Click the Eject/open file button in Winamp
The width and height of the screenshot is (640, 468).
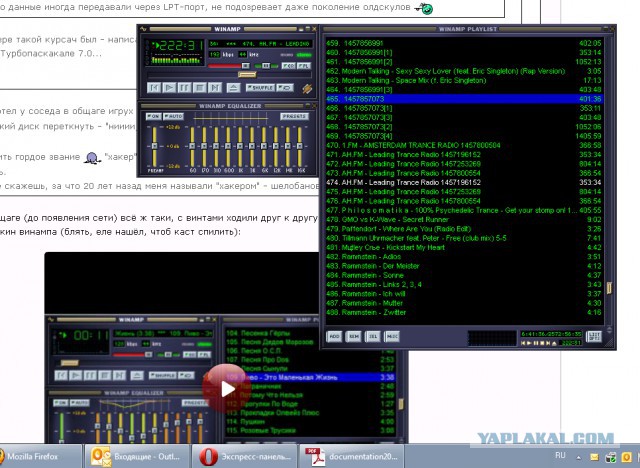click(x=233, y=88)
